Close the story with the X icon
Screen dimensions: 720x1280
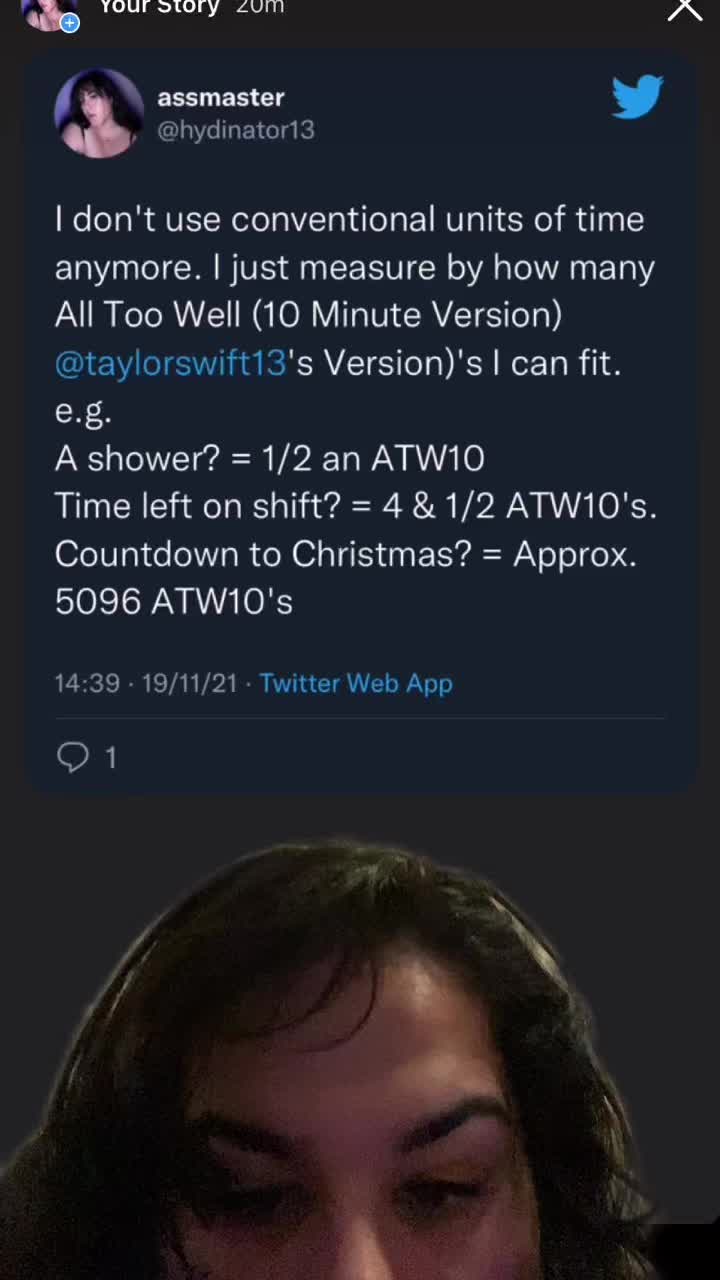pos(685,8)
